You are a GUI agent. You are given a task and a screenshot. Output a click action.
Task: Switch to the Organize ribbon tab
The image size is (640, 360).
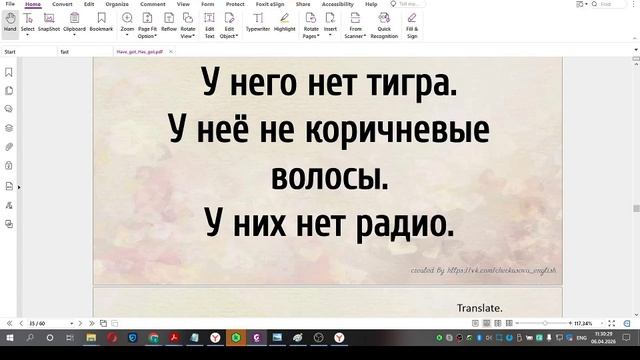117,4
